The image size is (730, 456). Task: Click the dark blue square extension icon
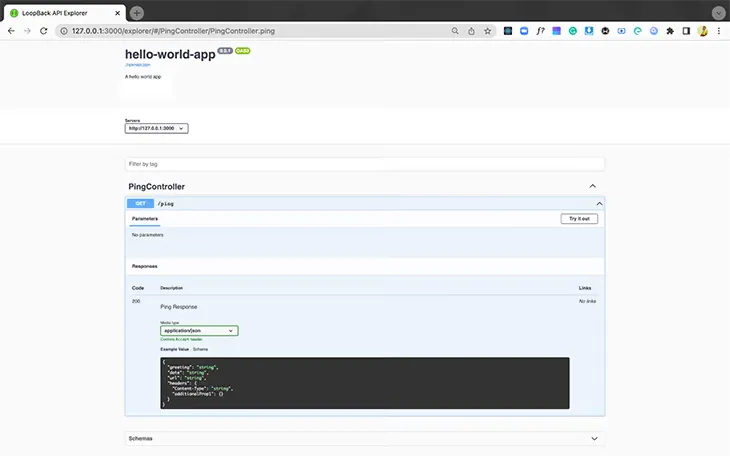click(508, 31)
